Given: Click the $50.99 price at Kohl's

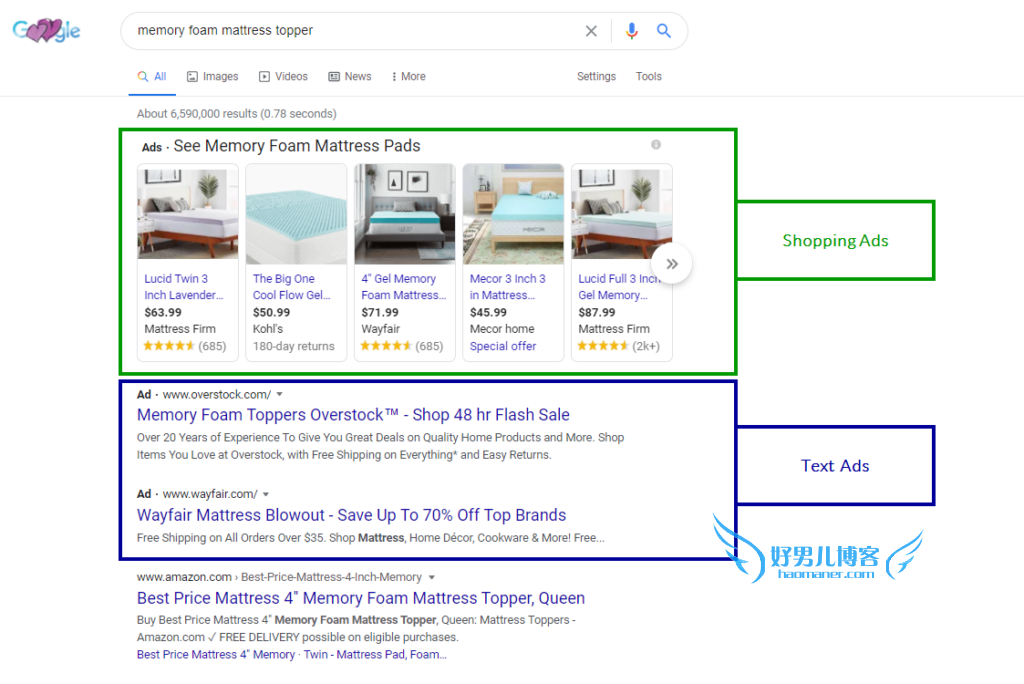Looking at the screenshot, I should [271, 312].
